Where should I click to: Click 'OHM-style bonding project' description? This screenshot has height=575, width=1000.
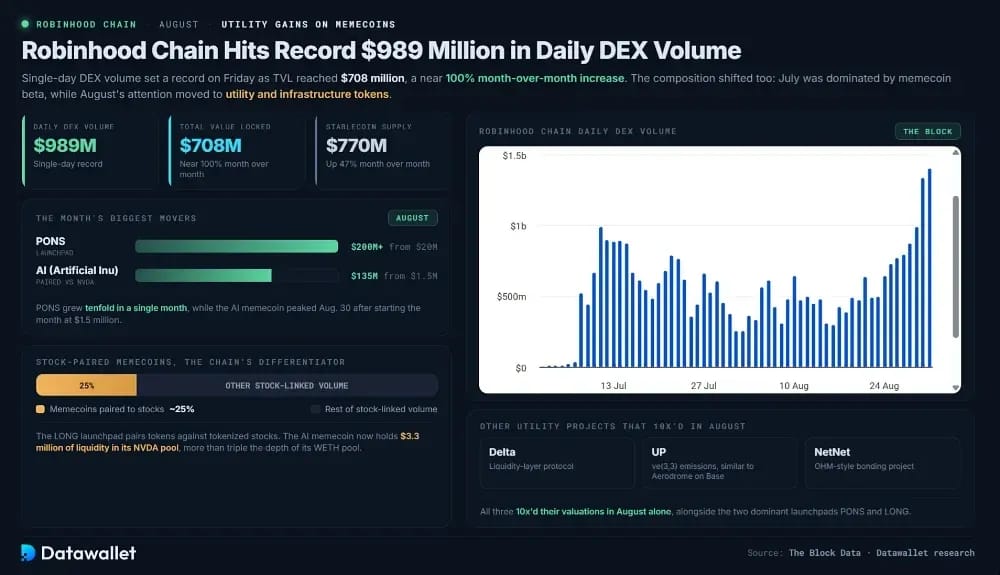click(x=864, y=466)
